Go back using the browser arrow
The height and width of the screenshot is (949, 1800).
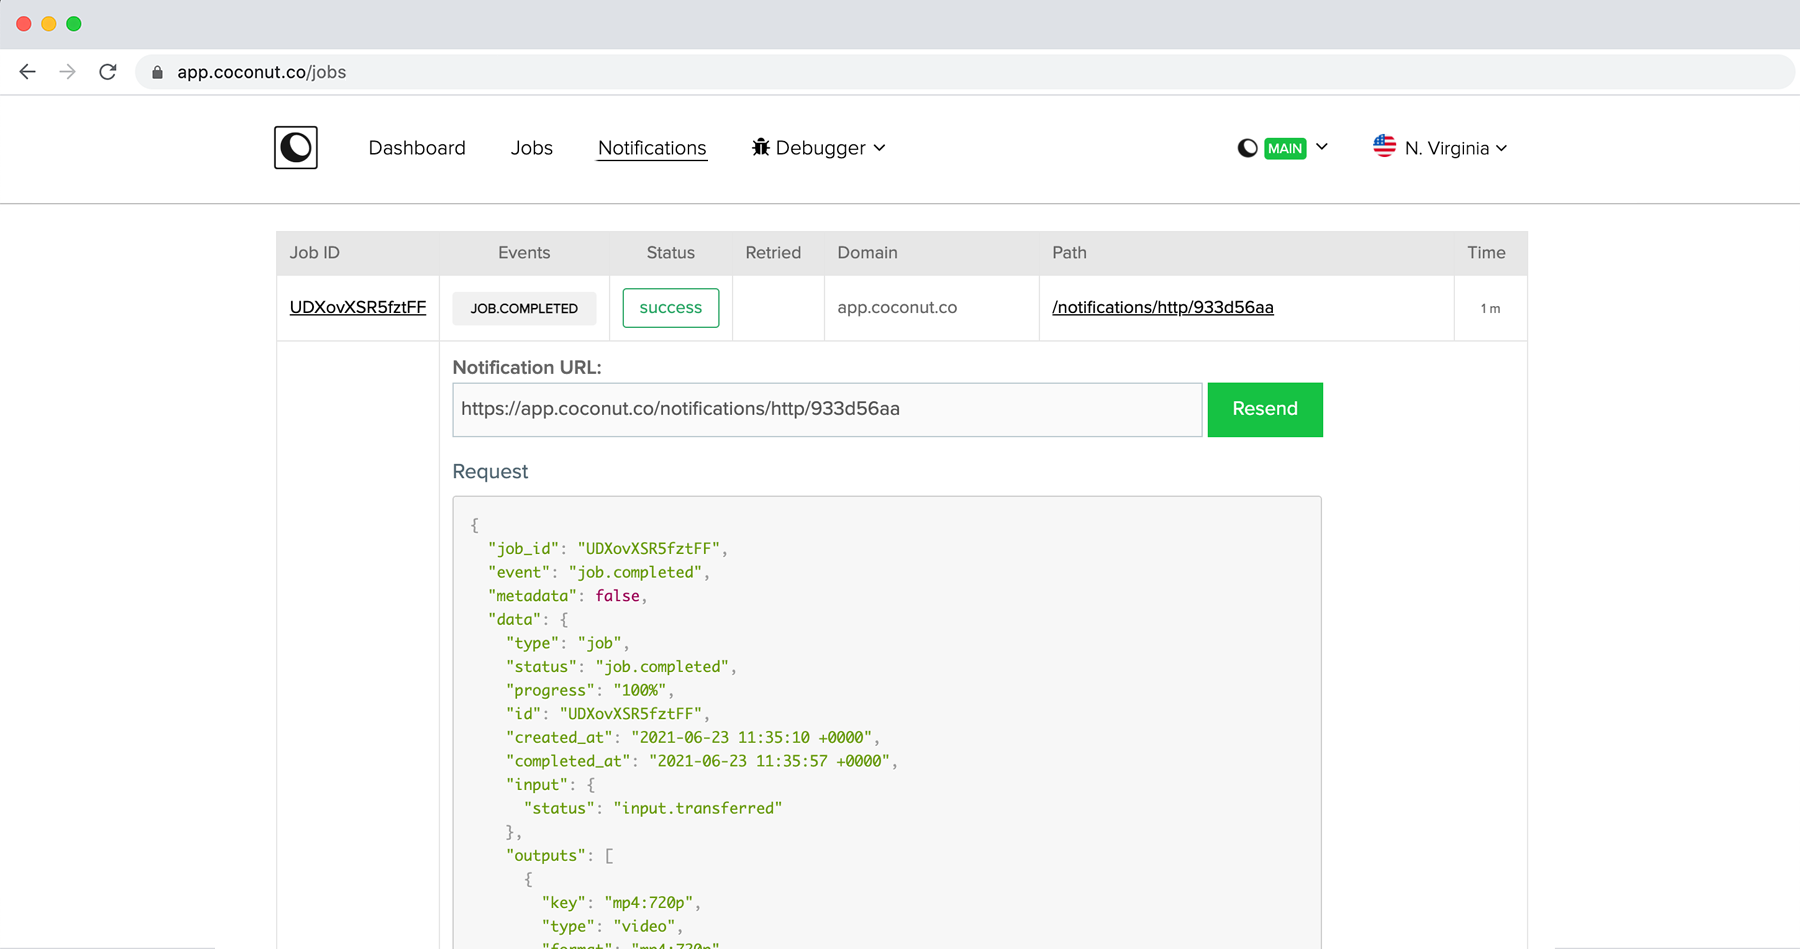pos(27,71)
